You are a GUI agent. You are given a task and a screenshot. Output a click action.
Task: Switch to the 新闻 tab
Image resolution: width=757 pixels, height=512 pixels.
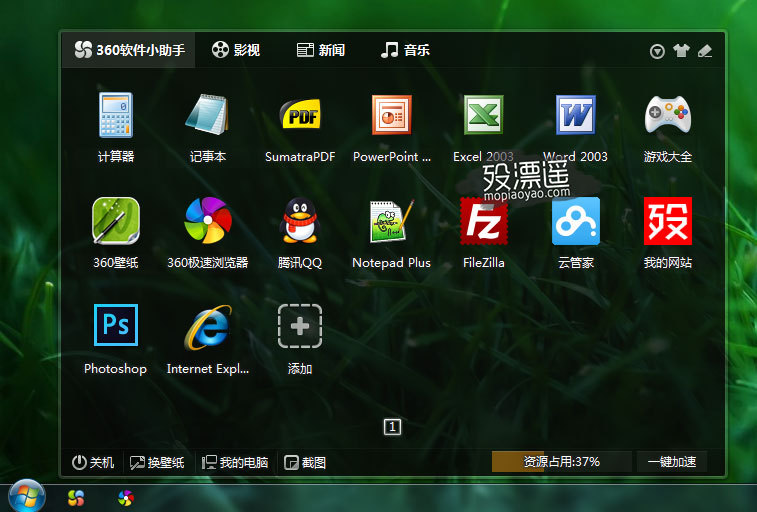coord(321,50)
